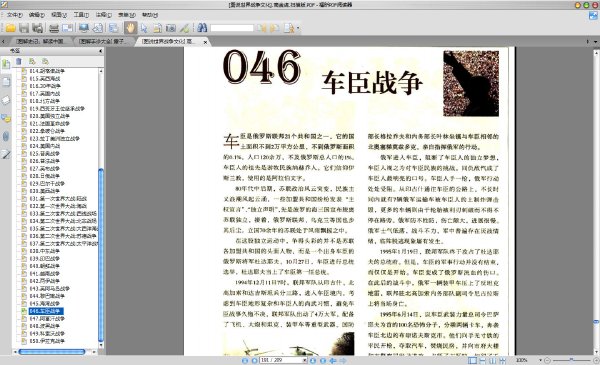Click the zoom slider handle
The width and height of the screenshot is (600, 365).
tap(571, 360)
